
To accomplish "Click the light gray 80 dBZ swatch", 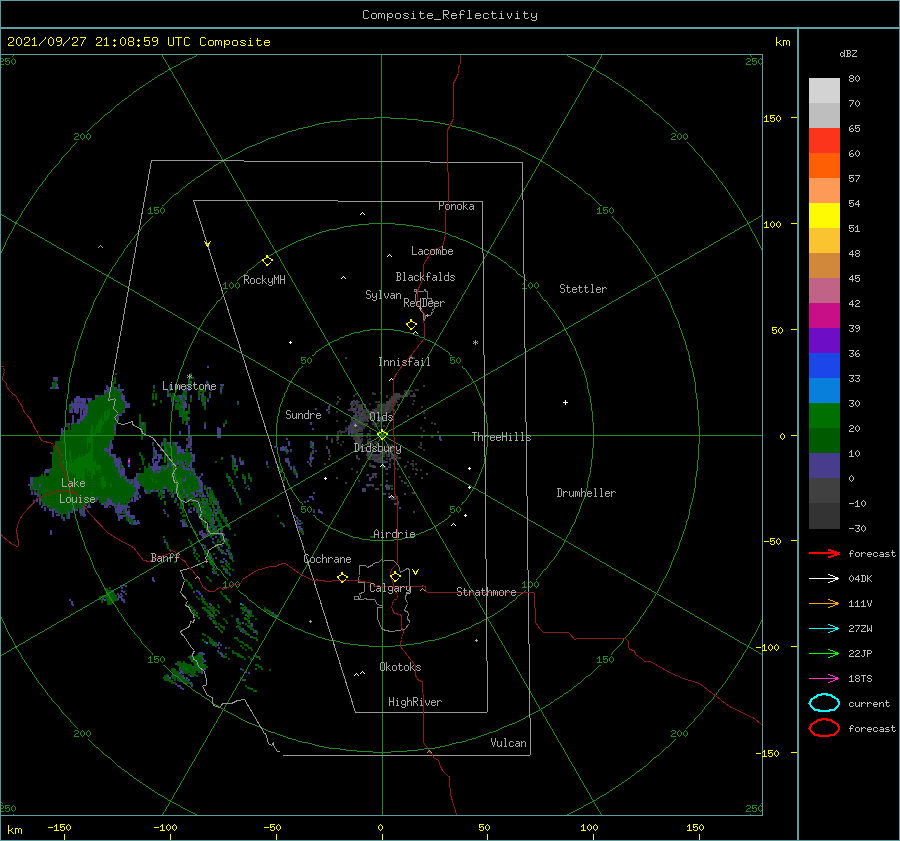I will tap(824, 90).
